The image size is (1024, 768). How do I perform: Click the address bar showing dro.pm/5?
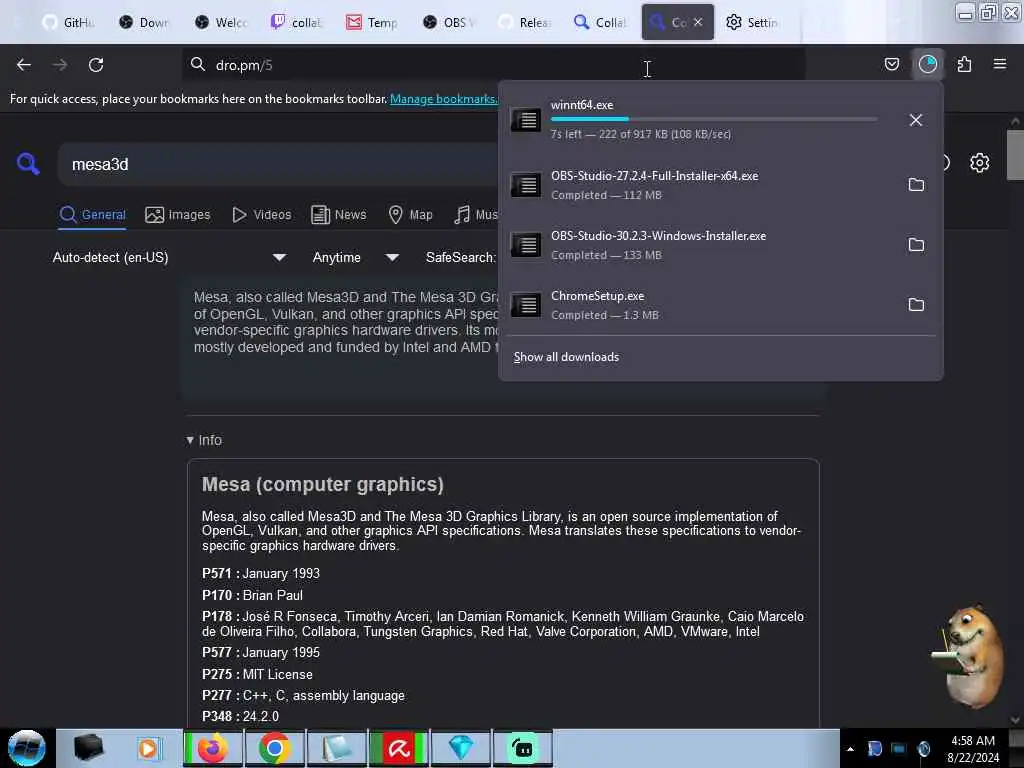coord(493,65)
